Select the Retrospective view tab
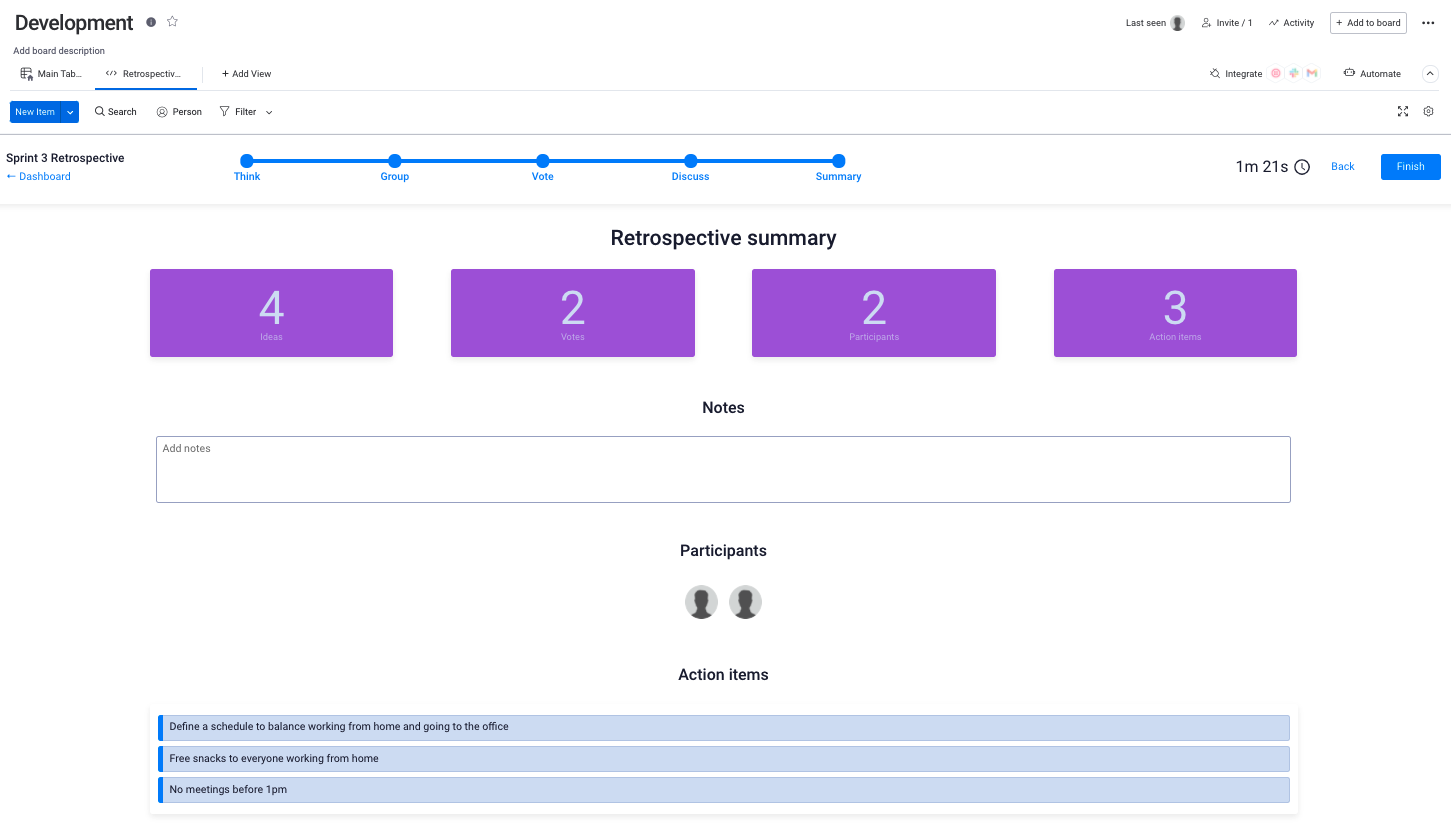This screenshot has width=1451, height=840. click(x=145, y=74)
